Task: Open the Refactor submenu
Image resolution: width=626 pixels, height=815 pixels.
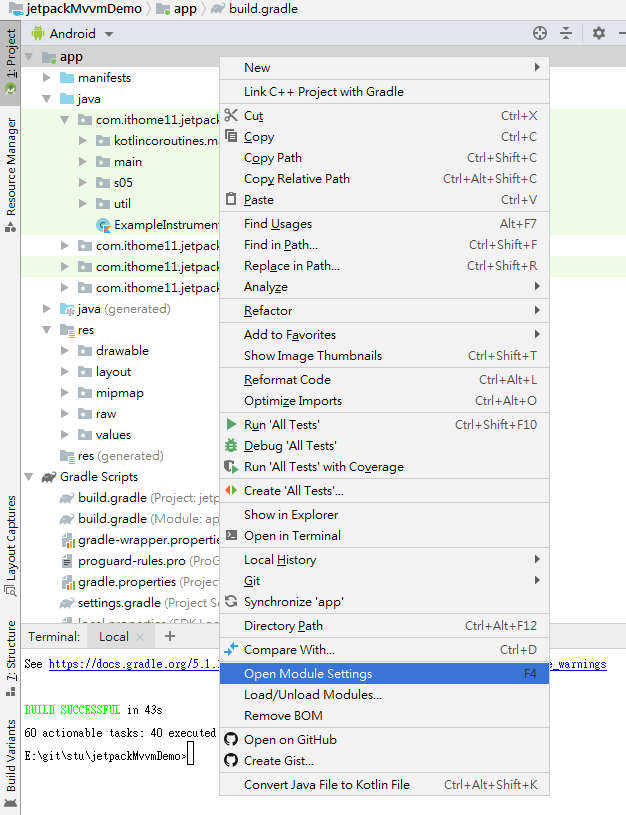Action: coord(384,311)
